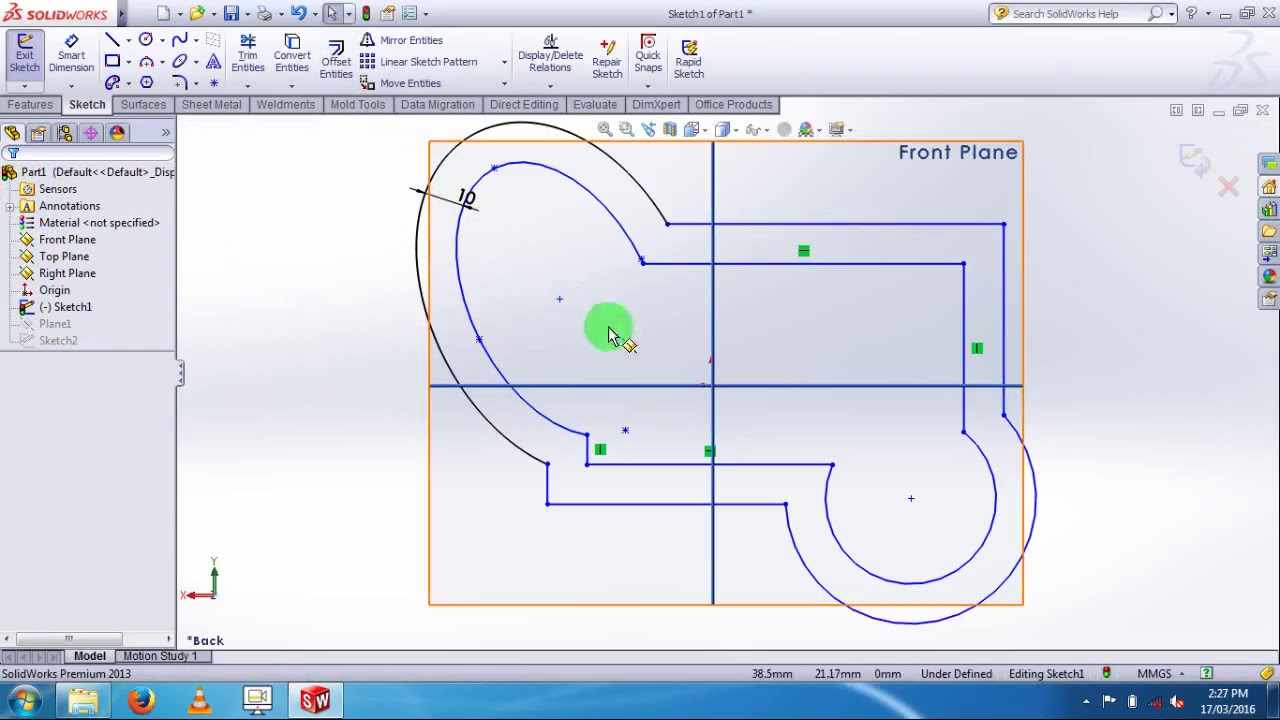Viewport: 1280px width, 720px height.
Task: Expand the Trim Entities dropdown arrow
Action: (x=248, y=85)
